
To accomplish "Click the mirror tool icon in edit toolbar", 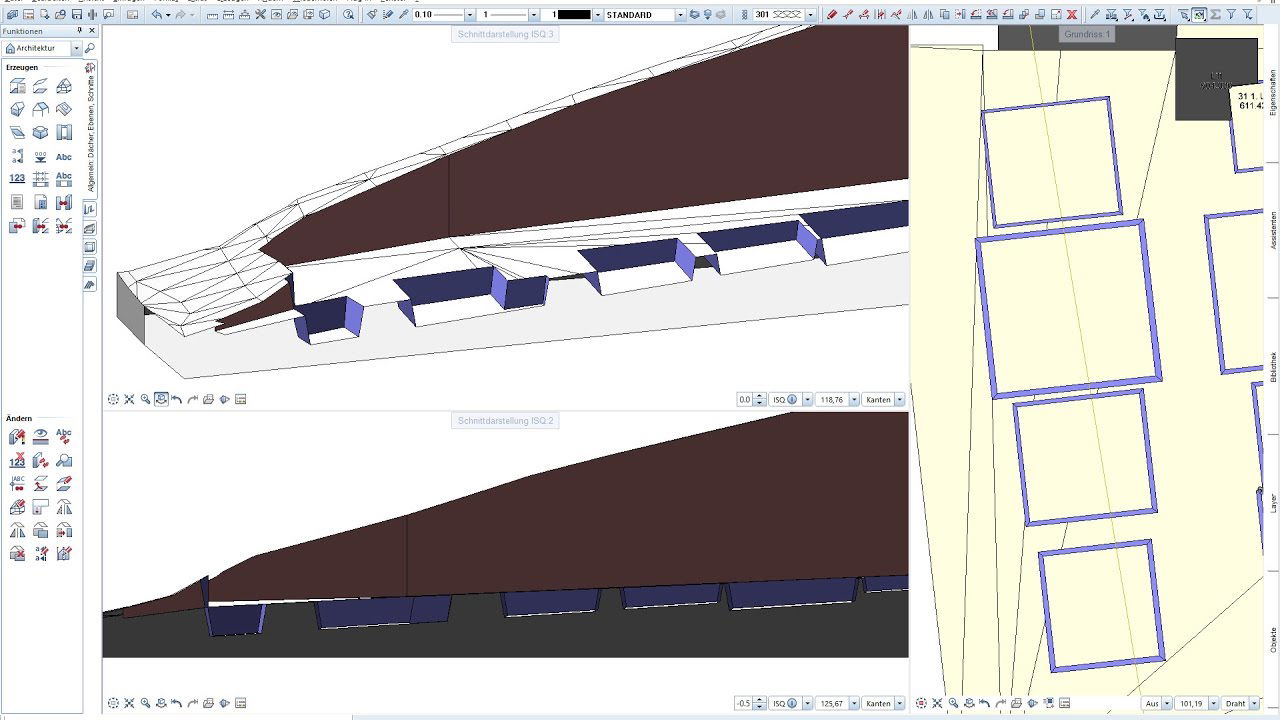I will (912, 15).
